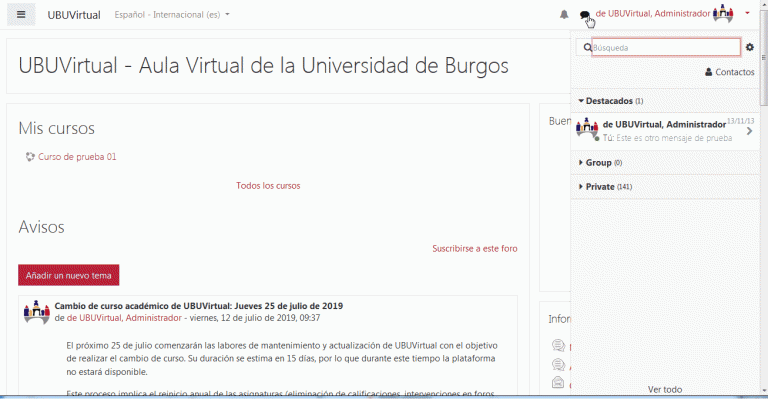This screenshot has width=768, height=399.
Task: Click Ver todo in messaging panel
Action: click(x=665, y=389)
